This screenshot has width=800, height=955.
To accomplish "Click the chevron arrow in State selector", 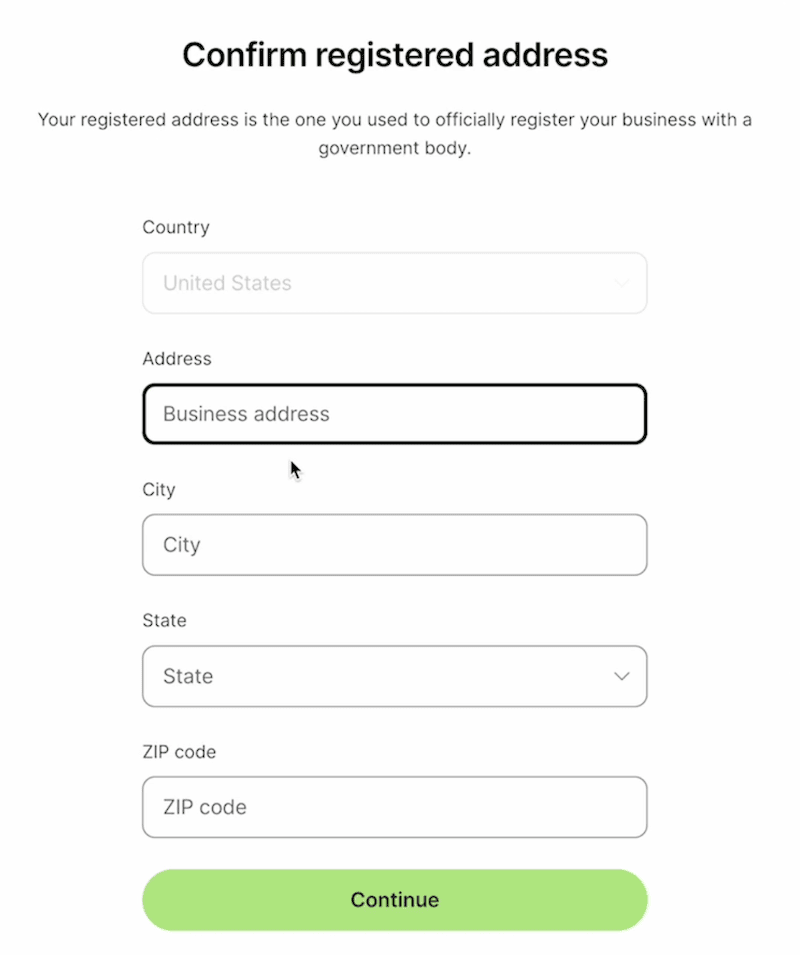I will [621, 676].
